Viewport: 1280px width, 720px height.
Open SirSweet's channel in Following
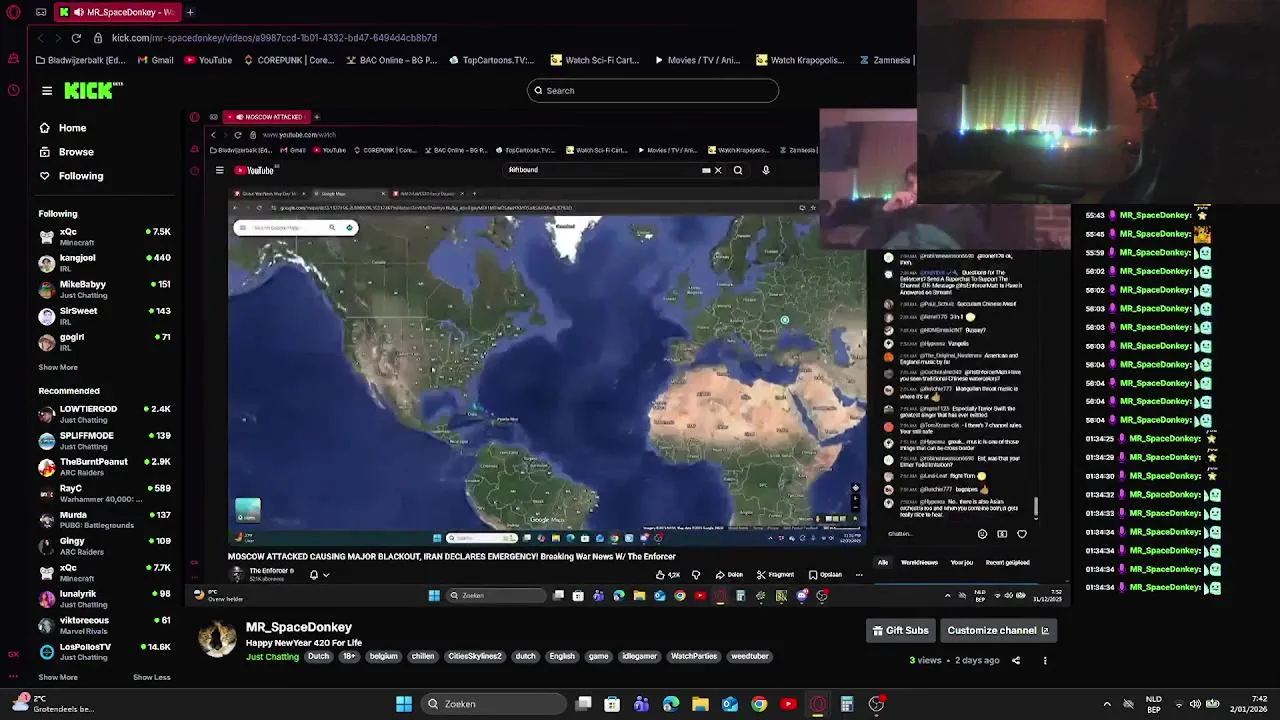pos(104,315)
